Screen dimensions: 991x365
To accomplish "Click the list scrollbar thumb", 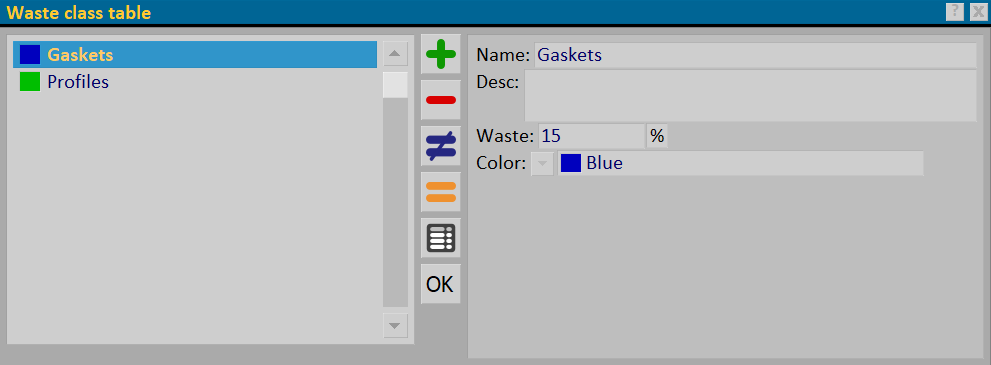I will pyautogui.click(x=395, y=85).
